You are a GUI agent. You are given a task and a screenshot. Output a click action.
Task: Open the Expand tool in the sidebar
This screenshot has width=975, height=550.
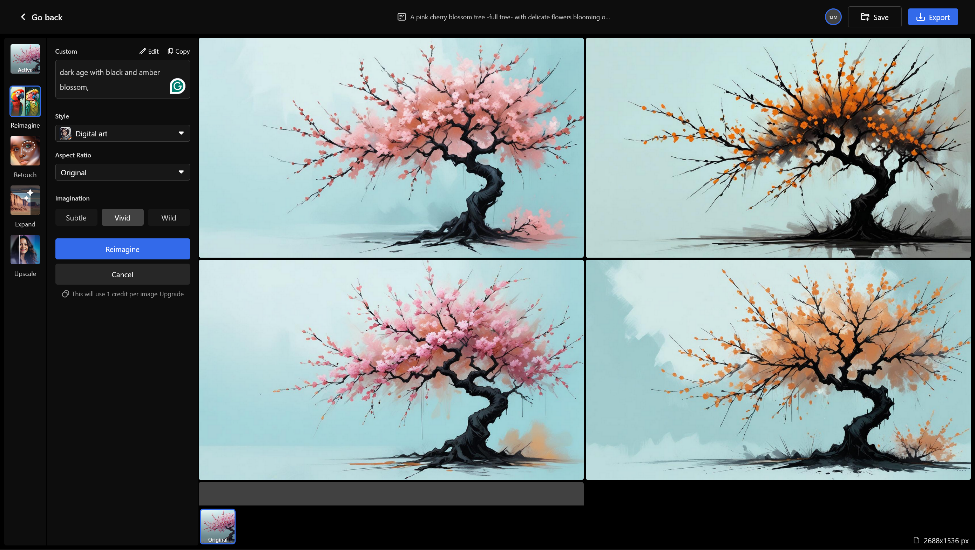(24, 200)
